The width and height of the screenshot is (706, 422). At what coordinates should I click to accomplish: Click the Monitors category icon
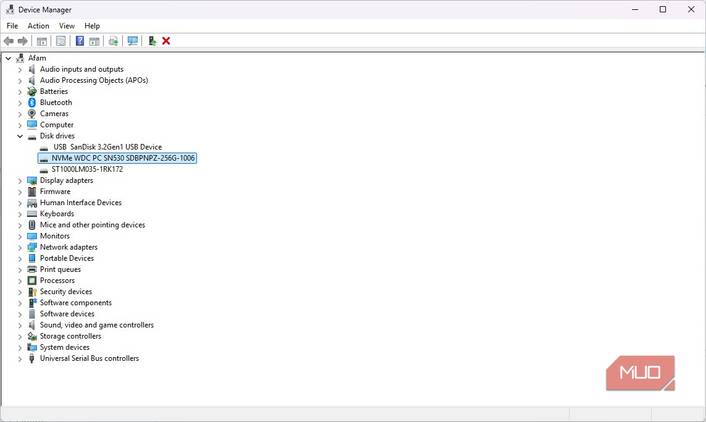32,236
